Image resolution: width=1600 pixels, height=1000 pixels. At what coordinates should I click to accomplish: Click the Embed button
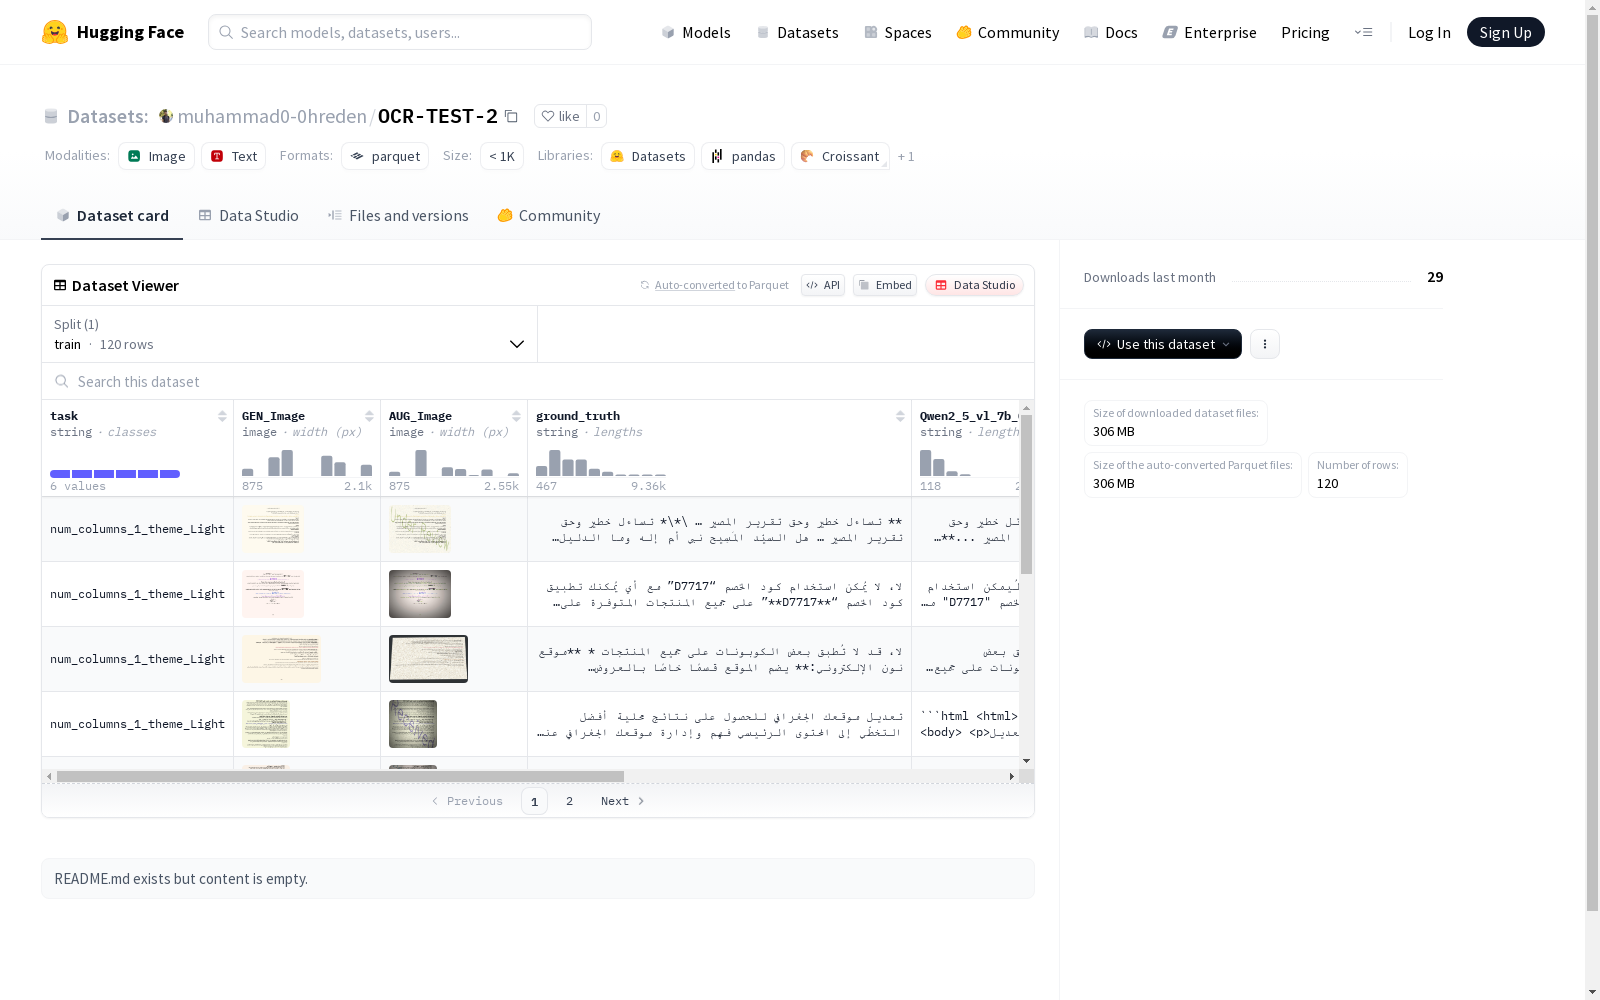point(885,285)
